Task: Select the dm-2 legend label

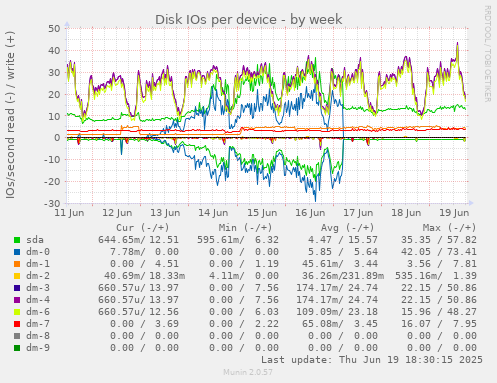Action: pos(38,276)
